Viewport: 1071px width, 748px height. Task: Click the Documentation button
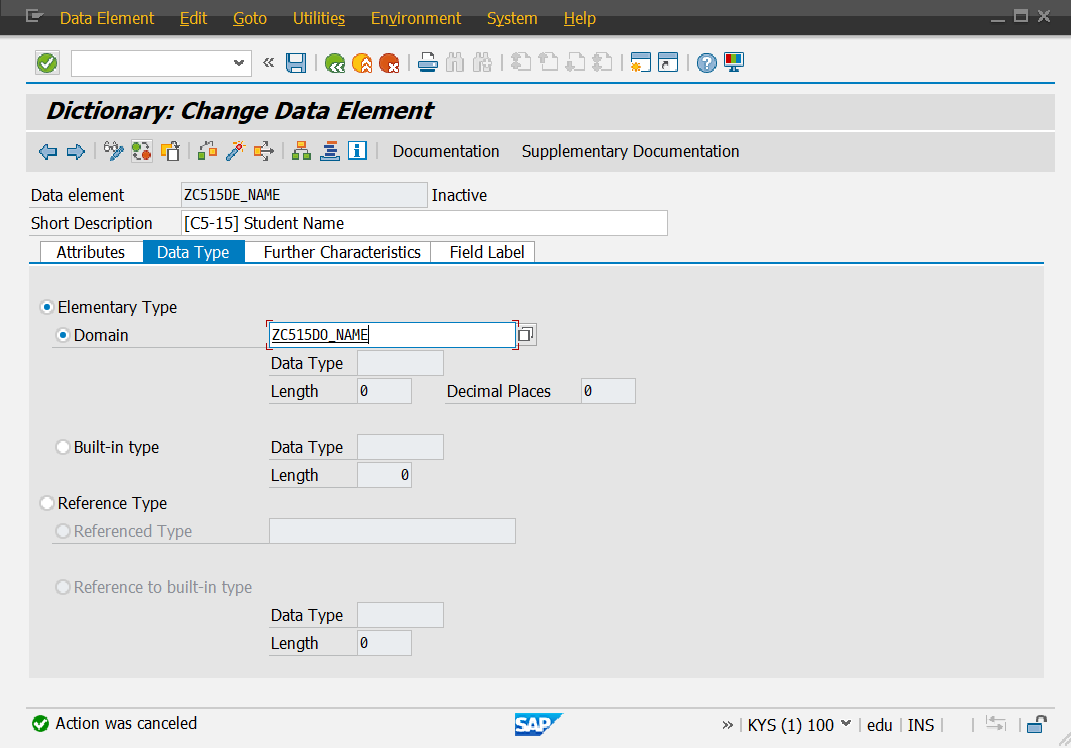(446, 152)
